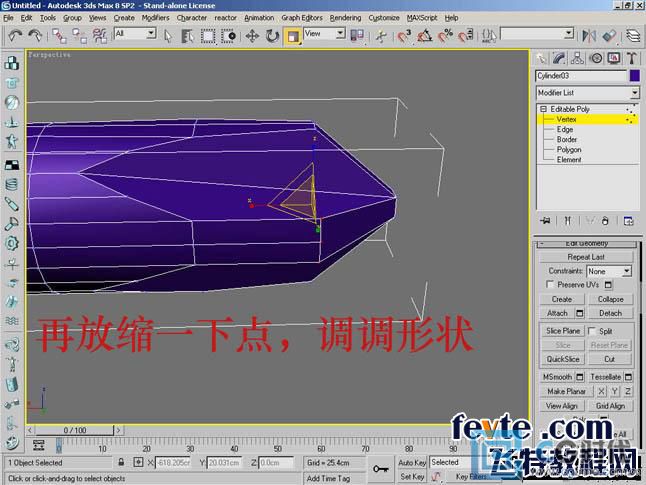646x485 pixels.
Task: Activate highlighted Select and Scale tool
Action: point(293,36)
